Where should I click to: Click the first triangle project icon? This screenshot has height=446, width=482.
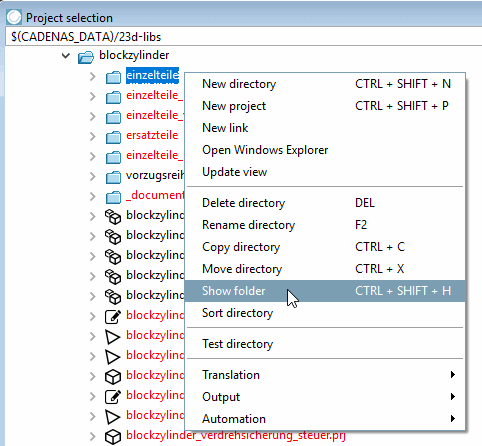pyautogui.click(x=112, y=337)
